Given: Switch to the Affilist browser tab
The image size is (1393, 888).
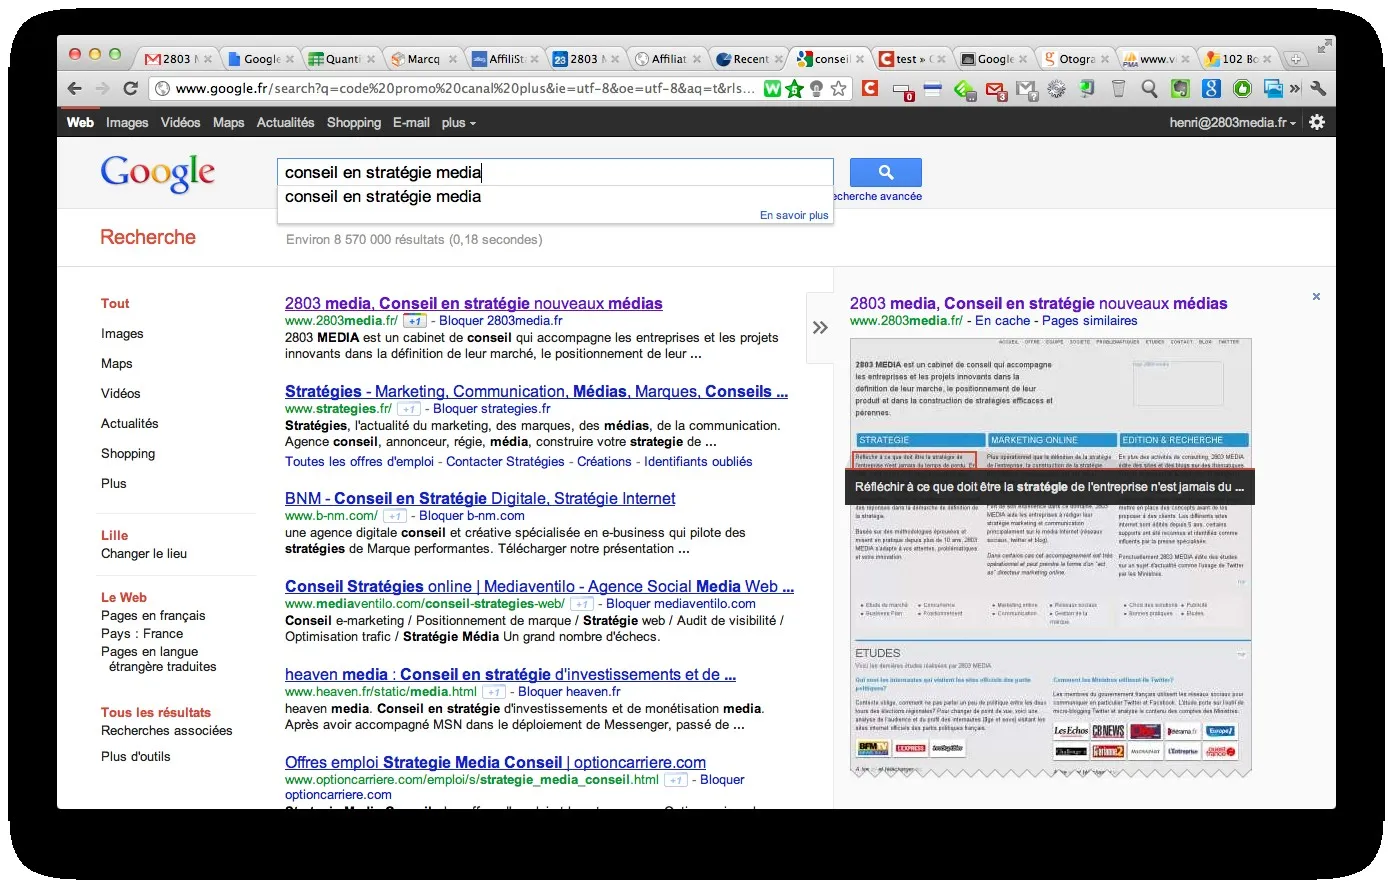Looking at the screenshot, I should point(505,59).
